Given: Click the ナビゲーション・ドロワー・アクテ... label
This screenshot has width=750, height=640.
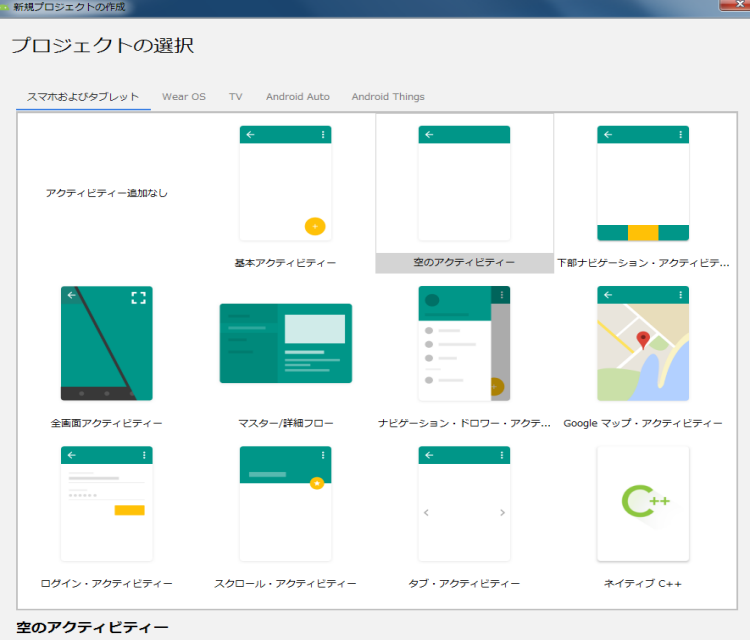Looking at the screenshot, I should 464,423.
